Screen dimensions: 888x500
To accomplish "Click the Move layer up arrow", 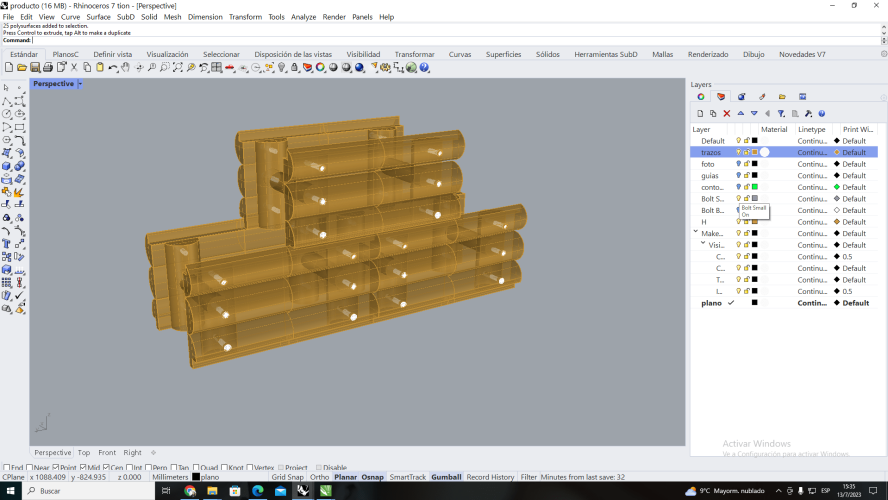I will (x=741, y=113).
